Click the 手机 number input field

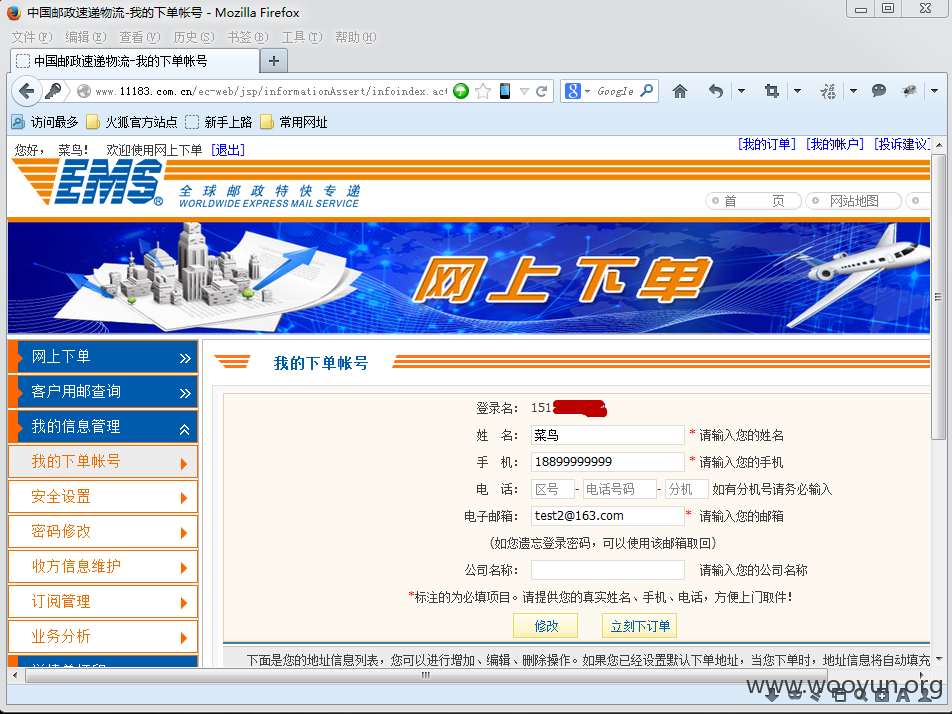(x=608, y=462)
